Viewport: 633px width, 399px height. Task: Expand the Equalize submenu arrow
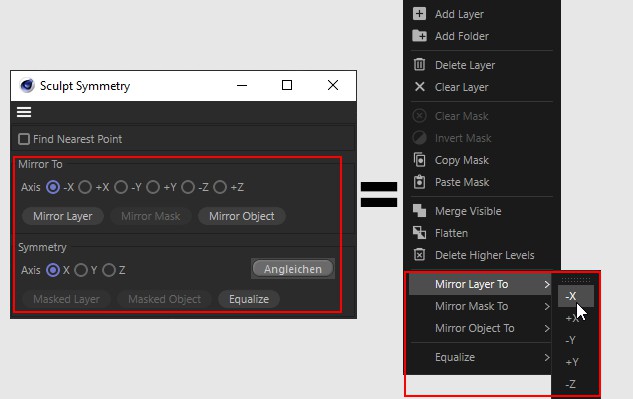(x=547, y=357)
